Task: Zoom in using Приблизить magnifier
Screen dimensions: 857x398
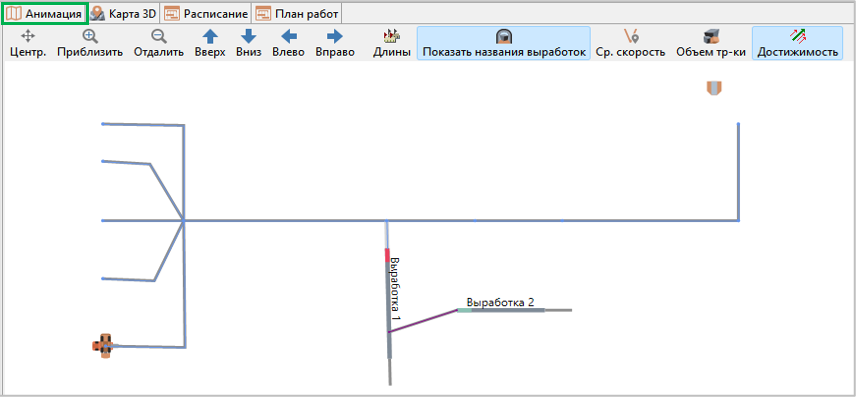Action: pyautogui.click(x=90, y=43)
